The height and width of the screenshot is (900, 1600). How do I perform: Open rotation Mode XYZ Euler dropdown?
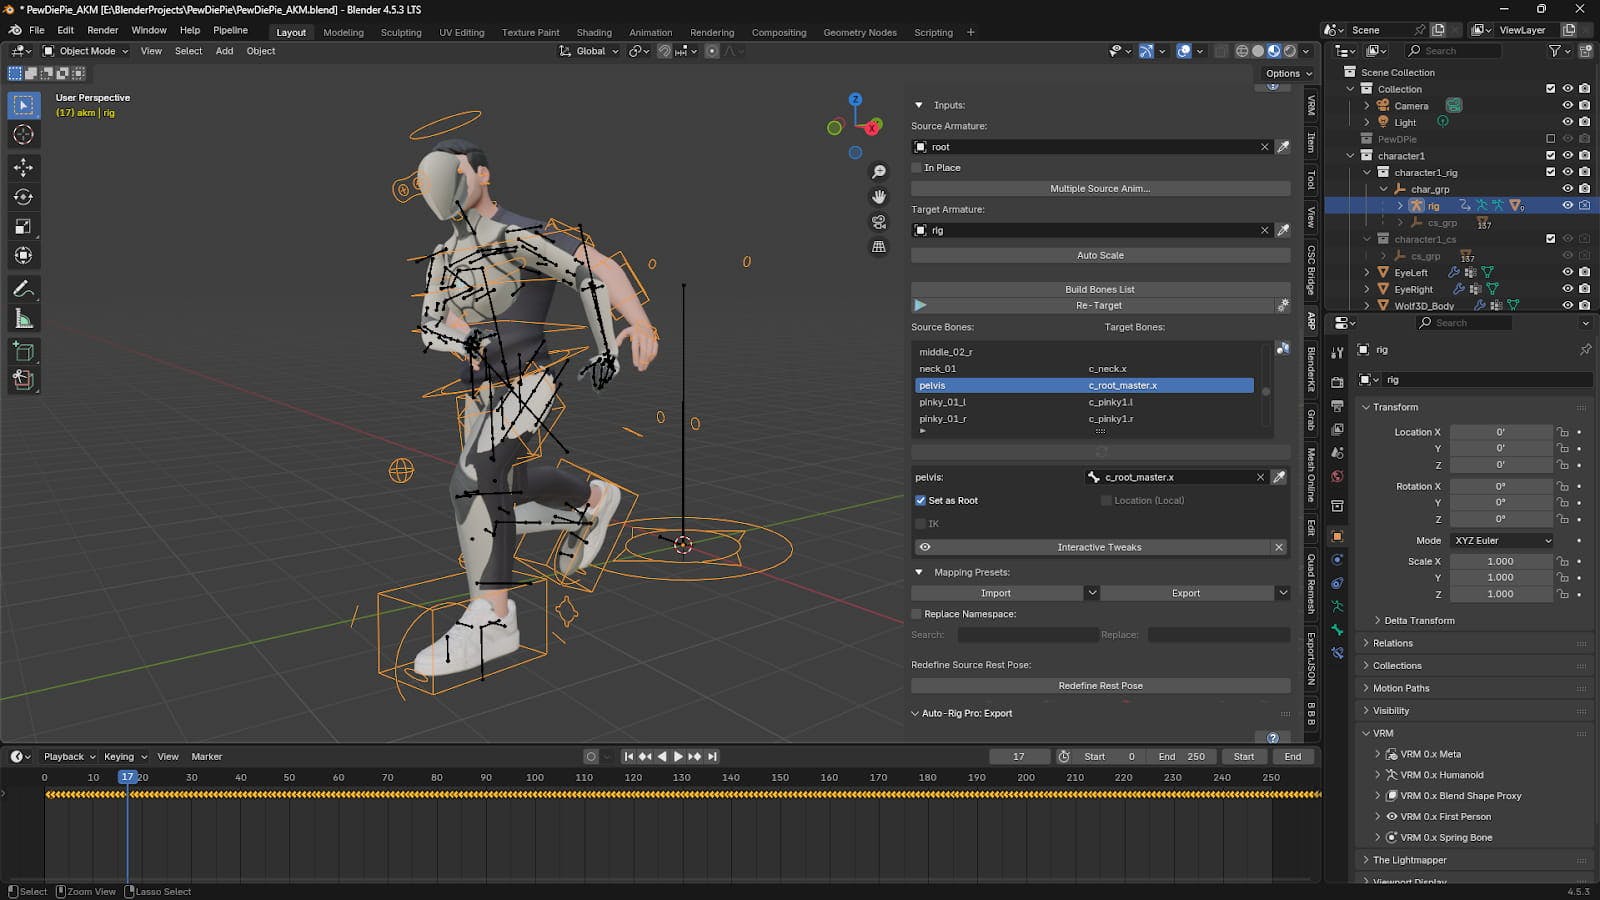pyautogui.click(x=1502, y=541)
